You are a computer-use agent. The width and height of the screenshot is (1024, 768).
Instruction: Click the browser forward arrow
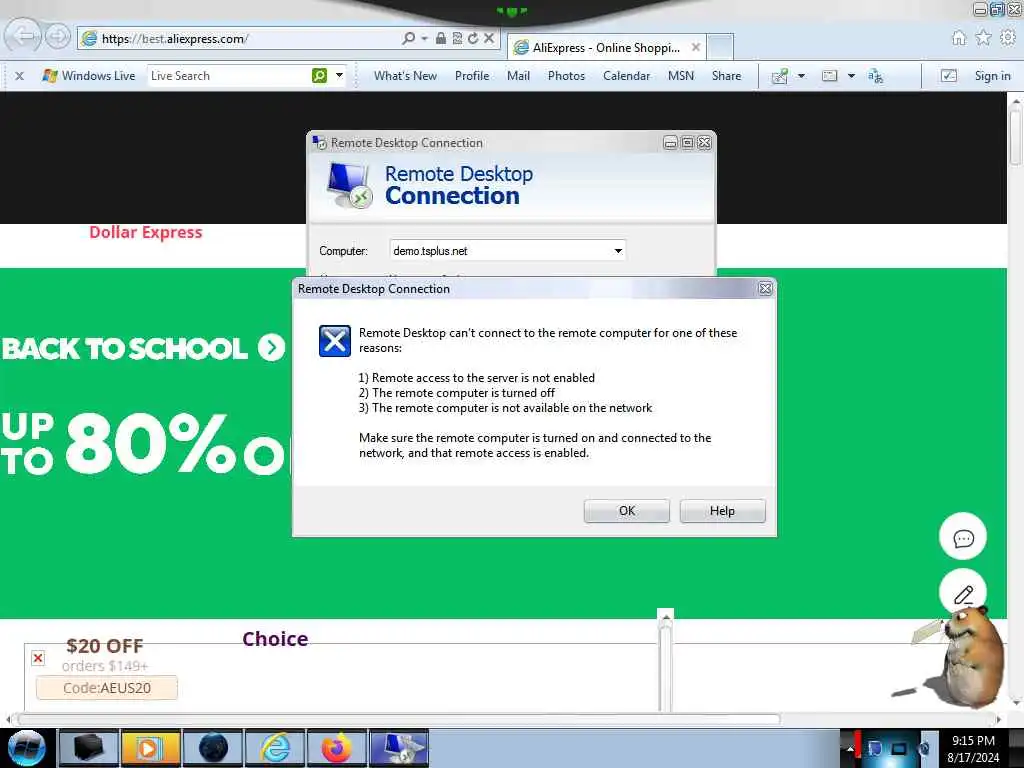click(57, 37)
